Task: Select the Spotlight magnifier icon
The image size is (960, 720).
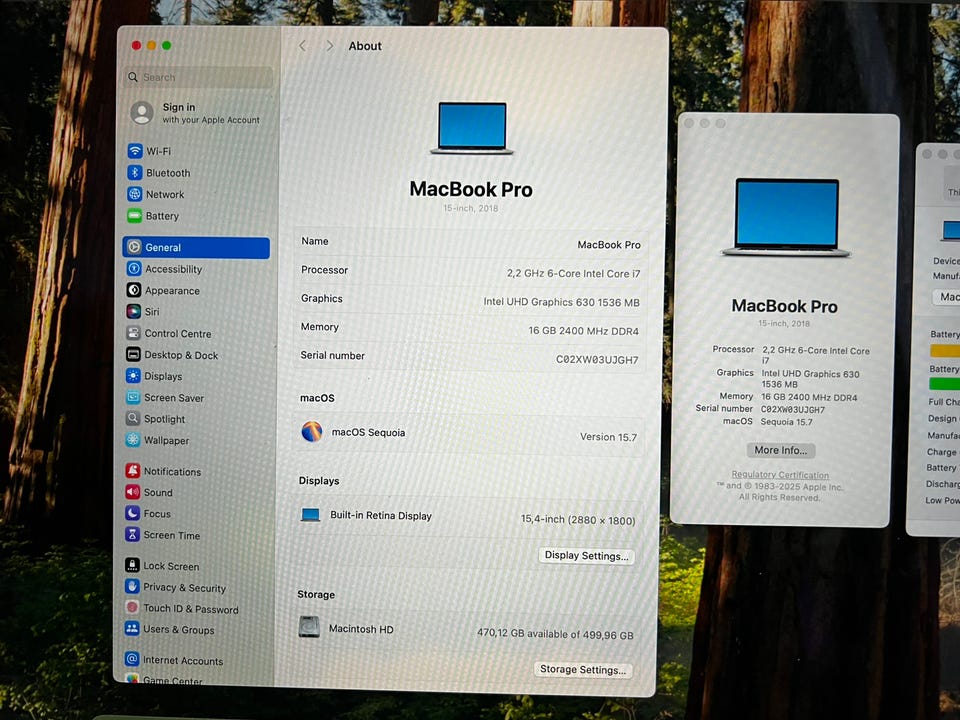Action: click(133, 419)
